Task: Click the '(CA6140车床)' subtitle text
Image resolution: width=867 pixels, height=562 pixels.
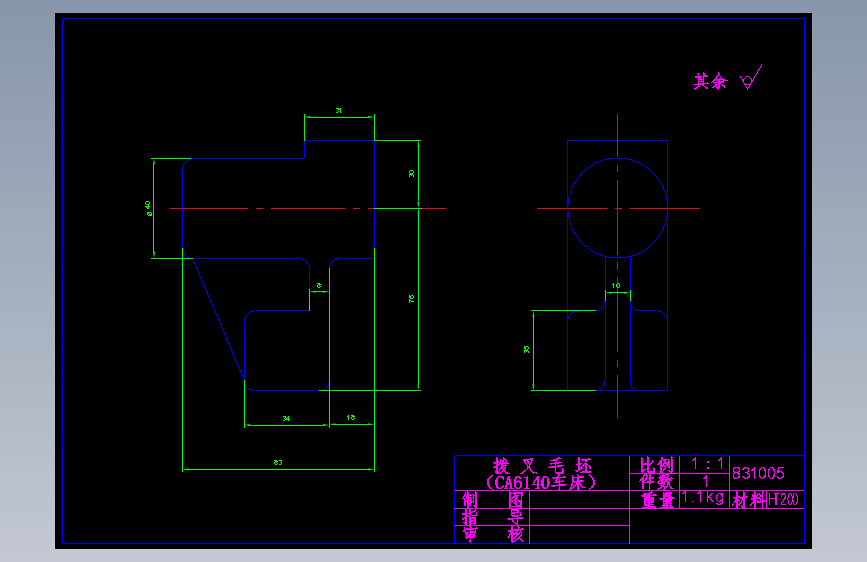Action: tap(541, 482)
